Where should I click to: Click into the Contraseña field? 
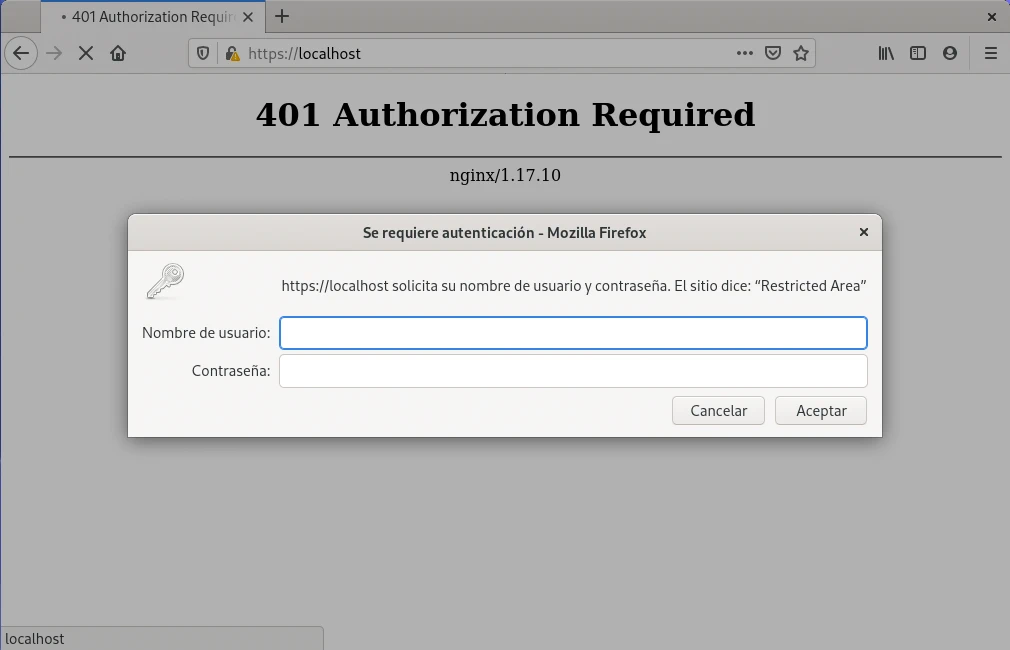[x=573, y=371]
